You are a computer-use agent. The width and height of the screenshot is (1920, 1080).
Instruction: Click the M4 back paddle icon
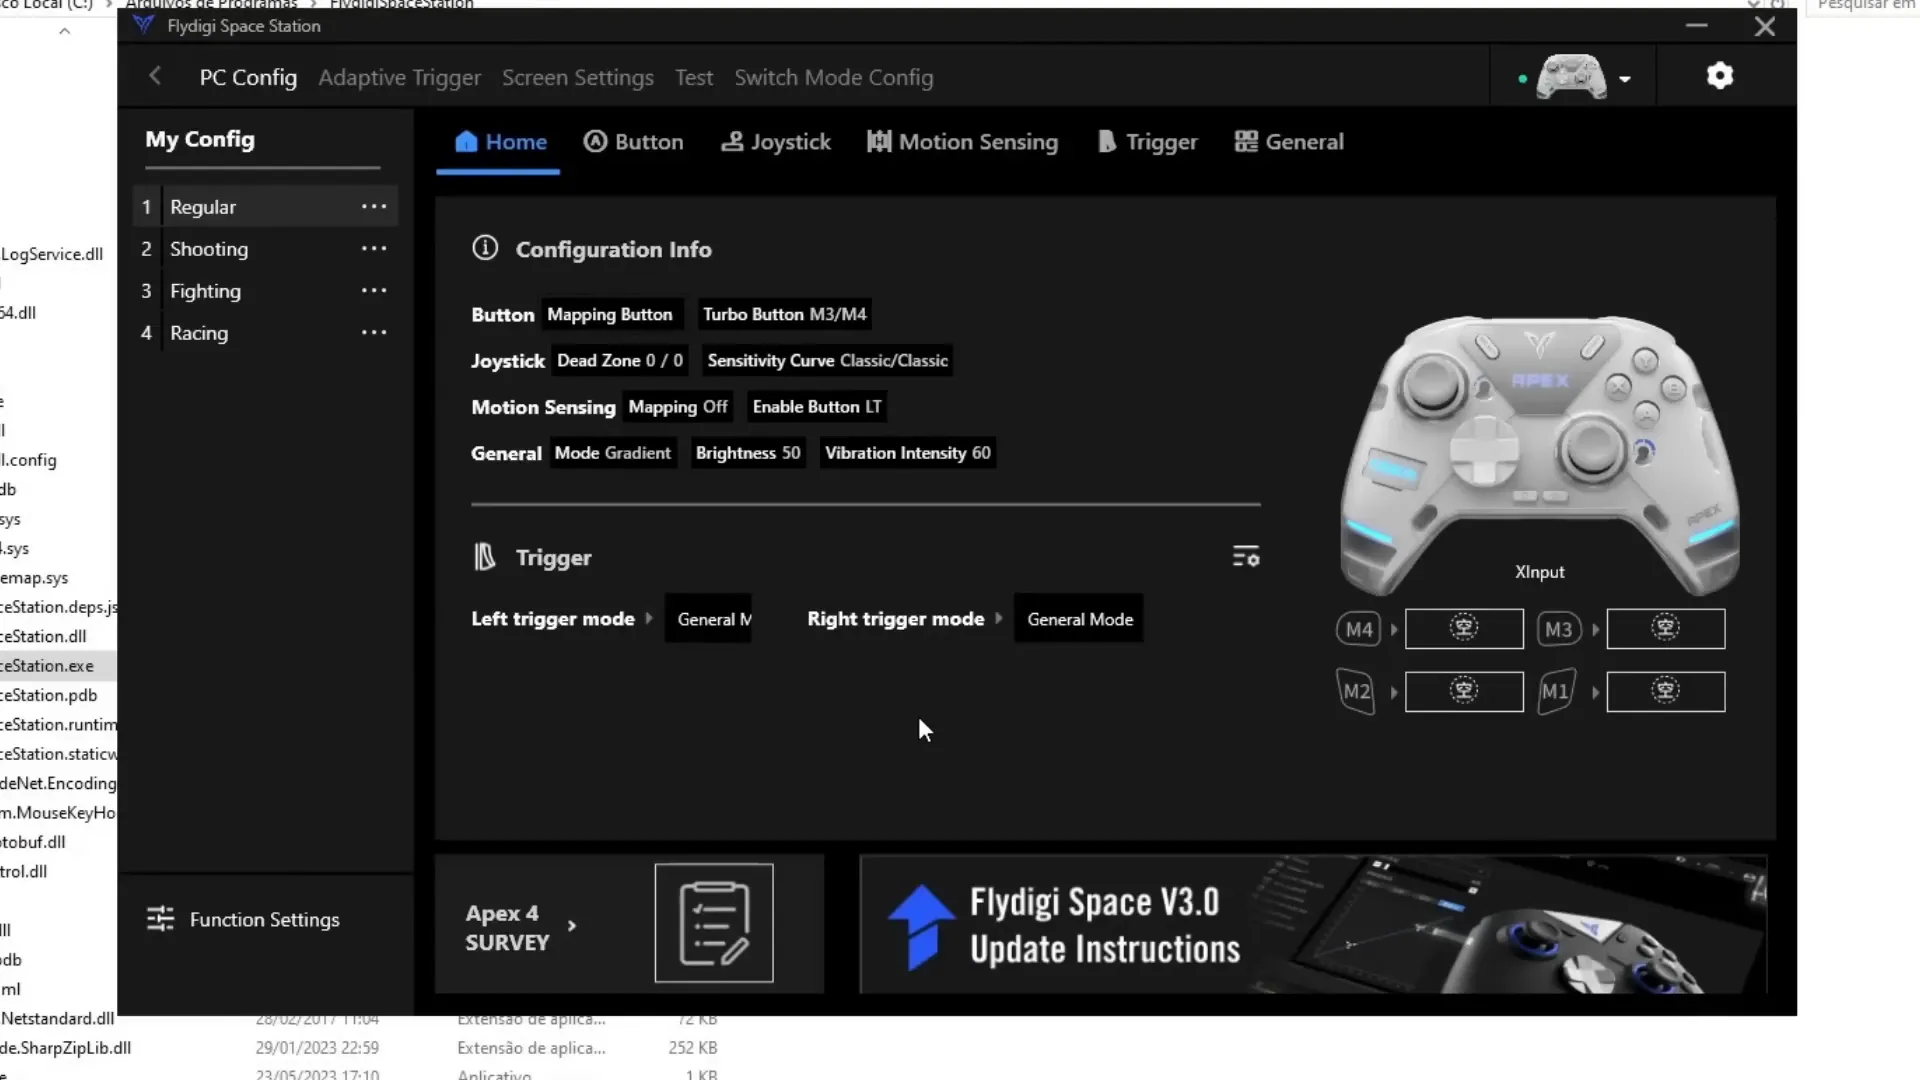point(1358,629)
